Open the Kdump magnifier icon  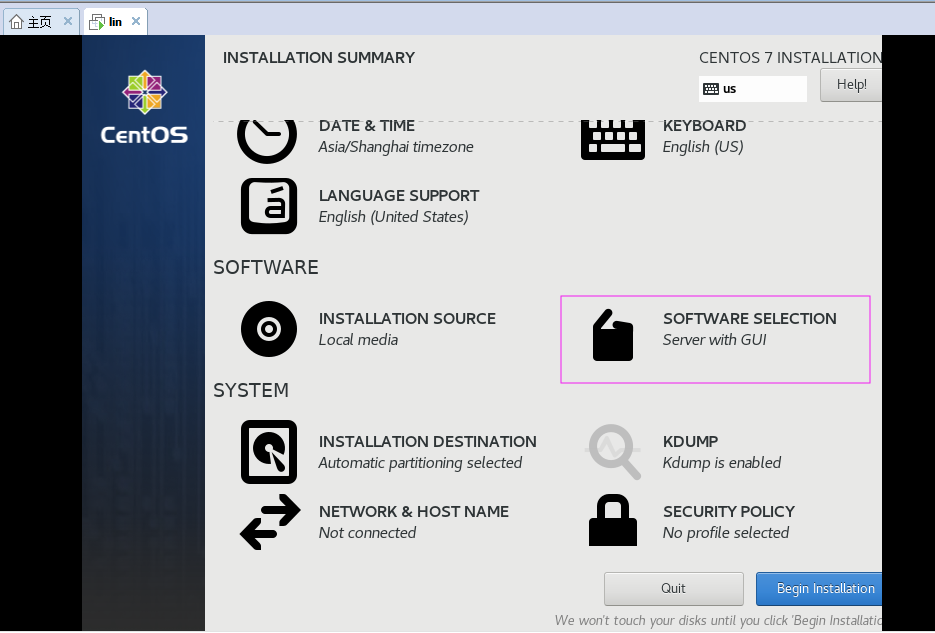[613, 452]
